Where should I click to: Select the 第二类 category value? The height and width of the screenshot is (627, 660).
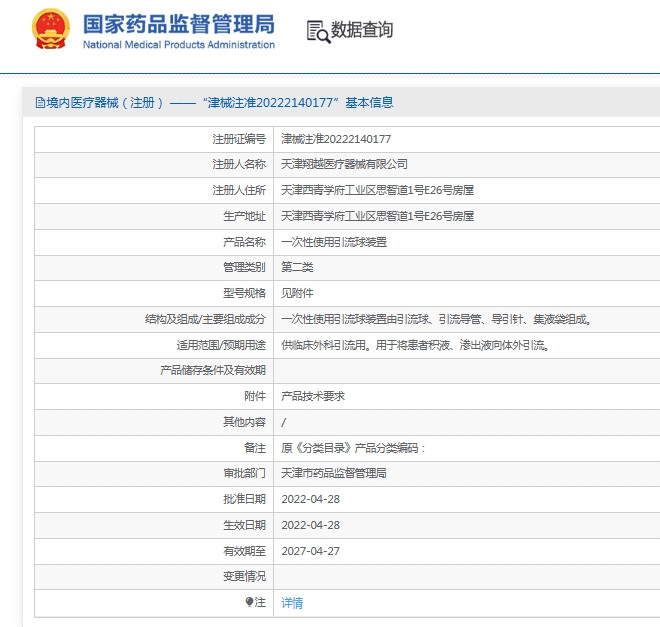point(297,267)
